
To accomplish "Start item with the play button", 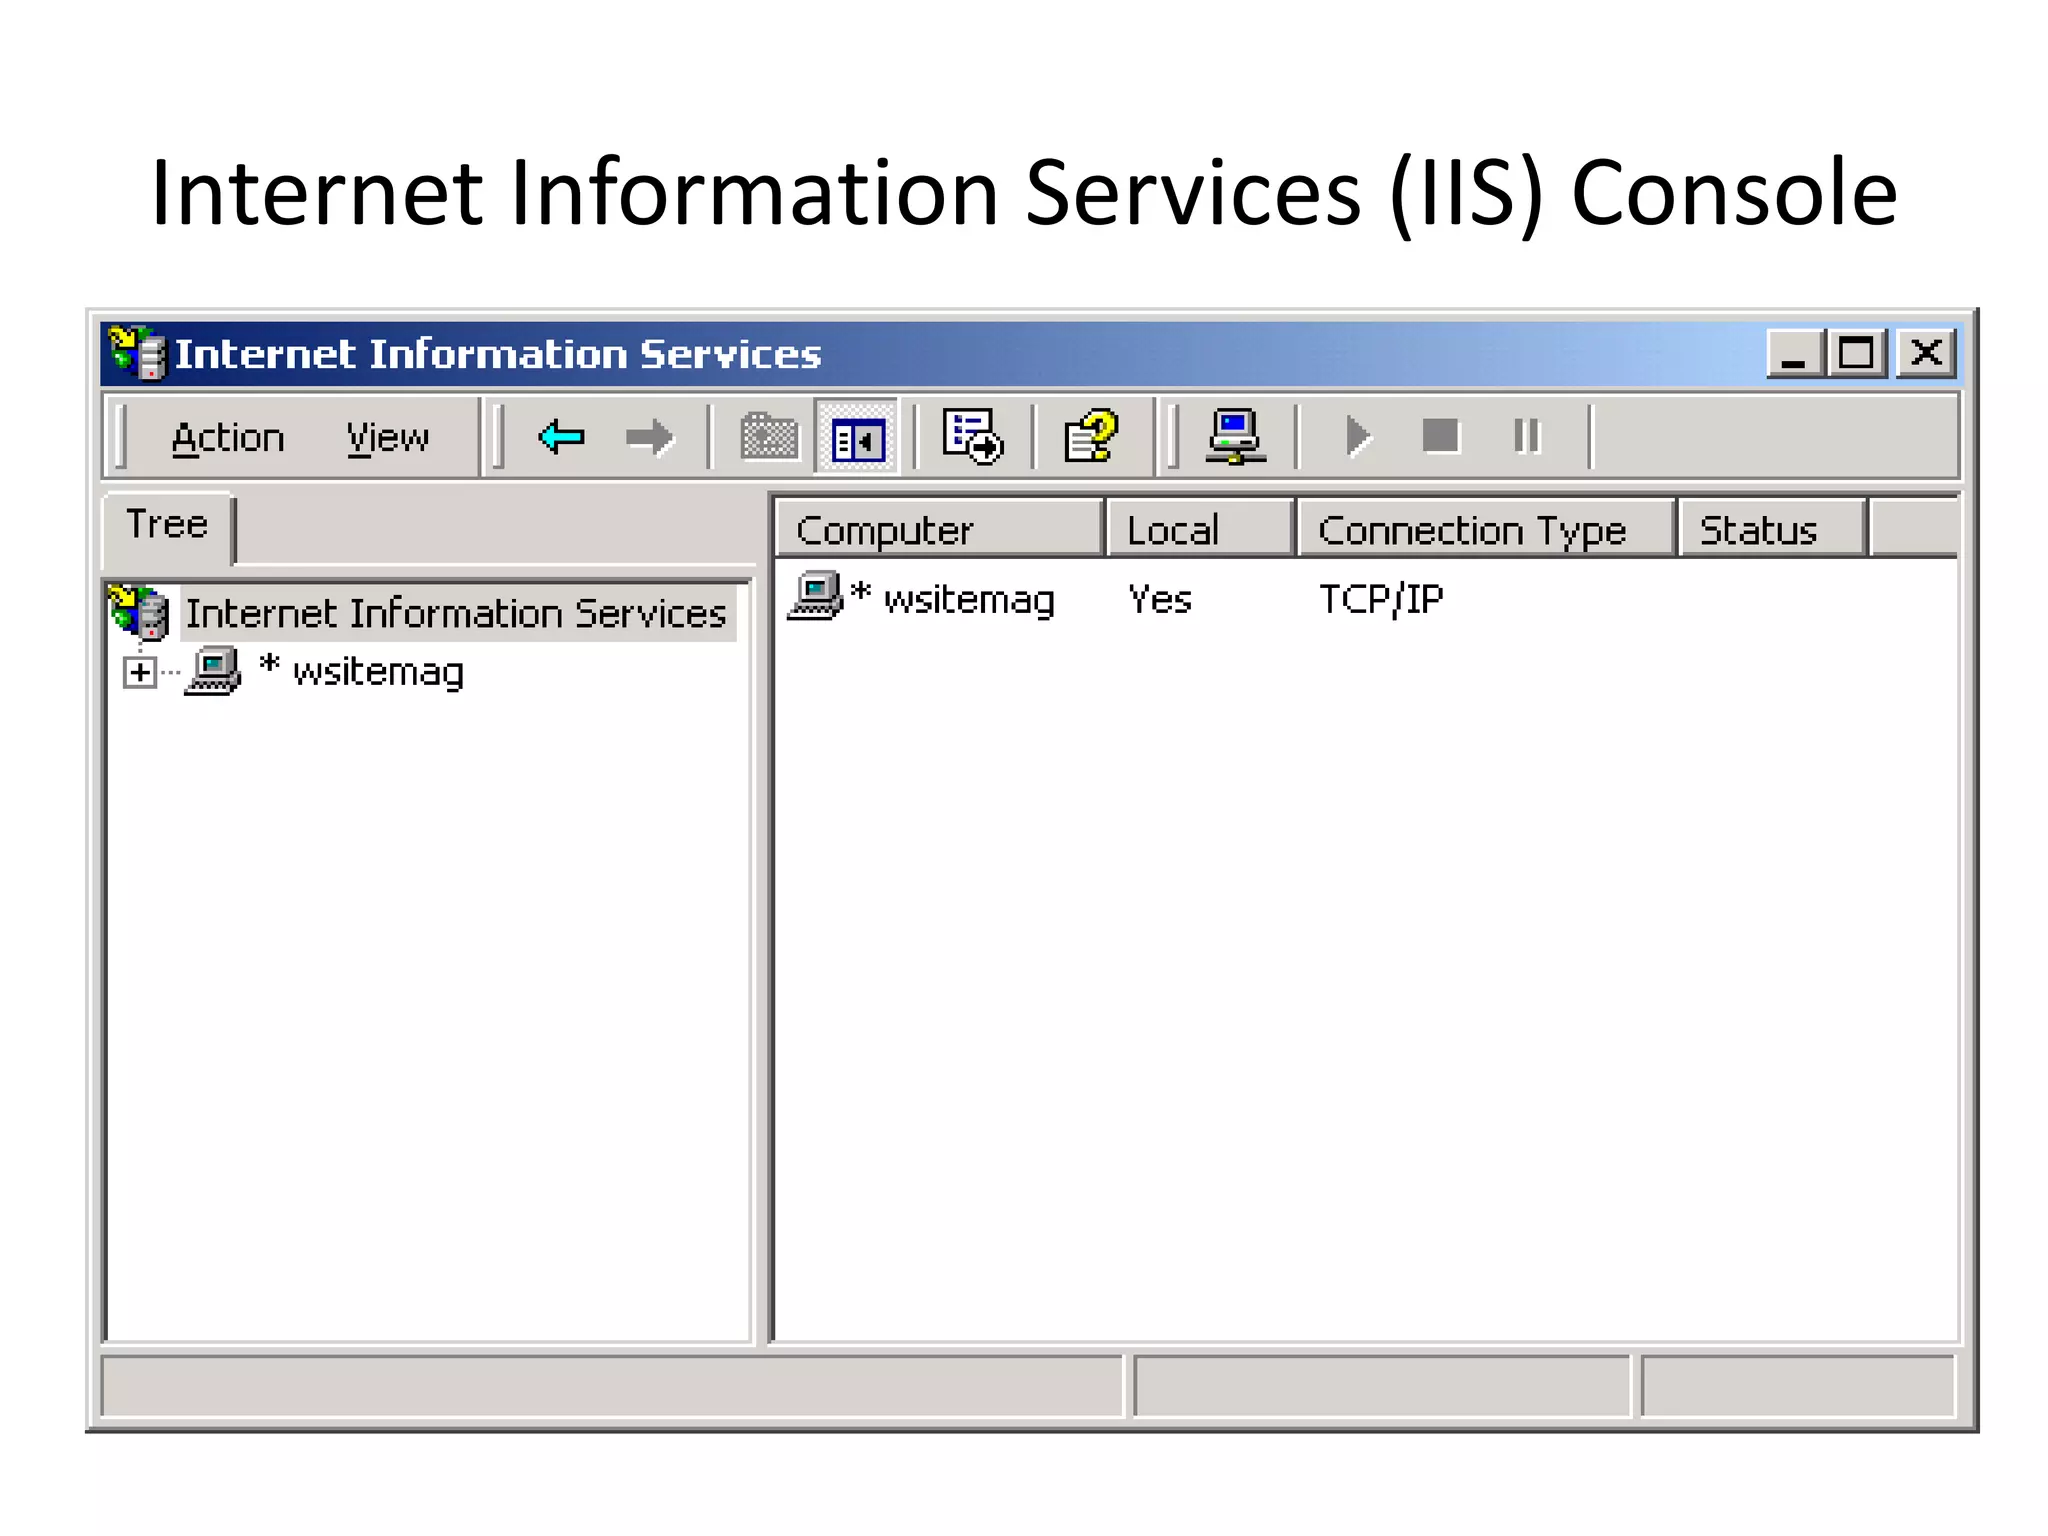I will 1356,437.
